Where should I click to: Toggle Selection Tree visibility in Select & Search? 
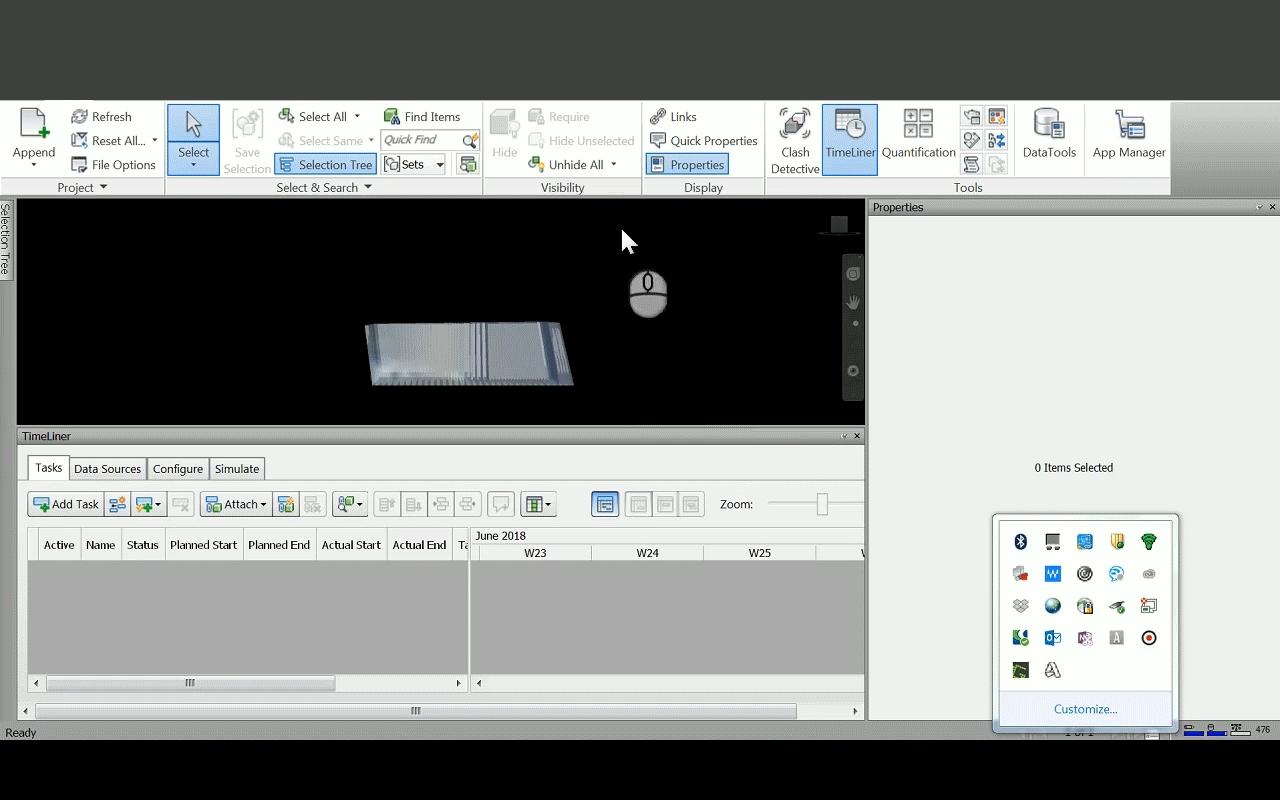(x=325, y=164)
